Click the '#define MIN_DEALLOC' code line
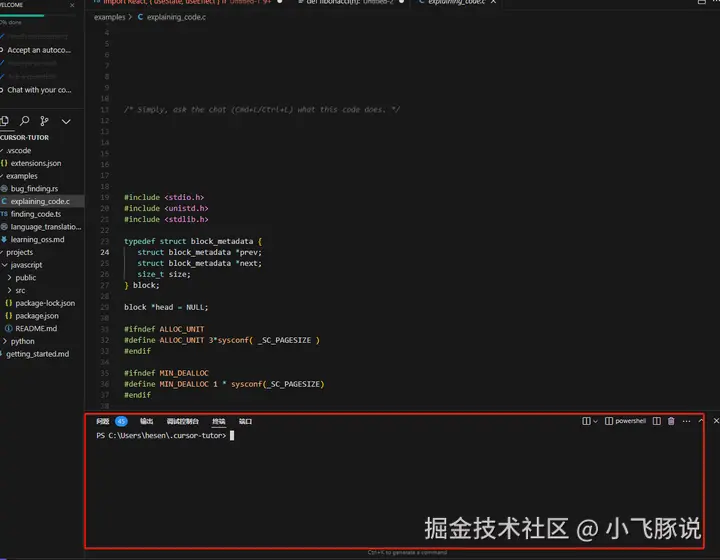 (x=224, y=384)
